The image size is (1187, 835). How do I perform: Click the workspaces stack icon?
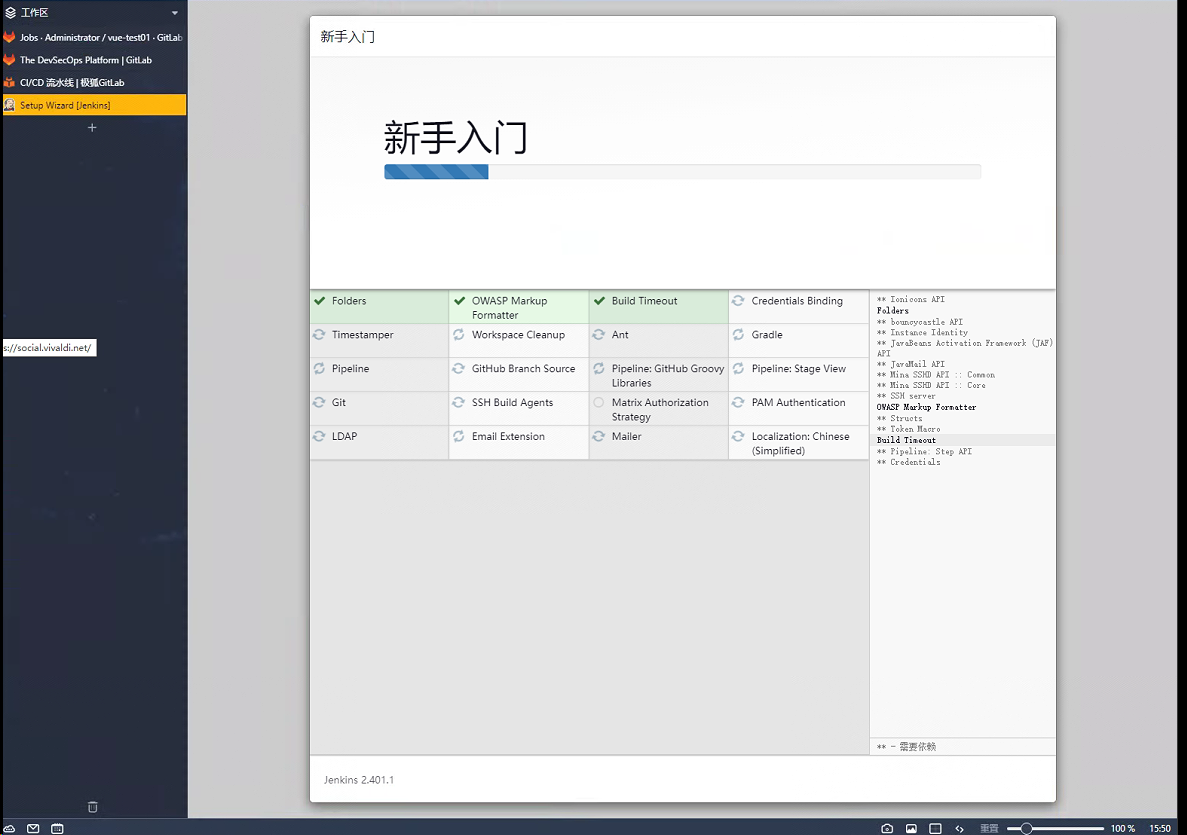10,13
